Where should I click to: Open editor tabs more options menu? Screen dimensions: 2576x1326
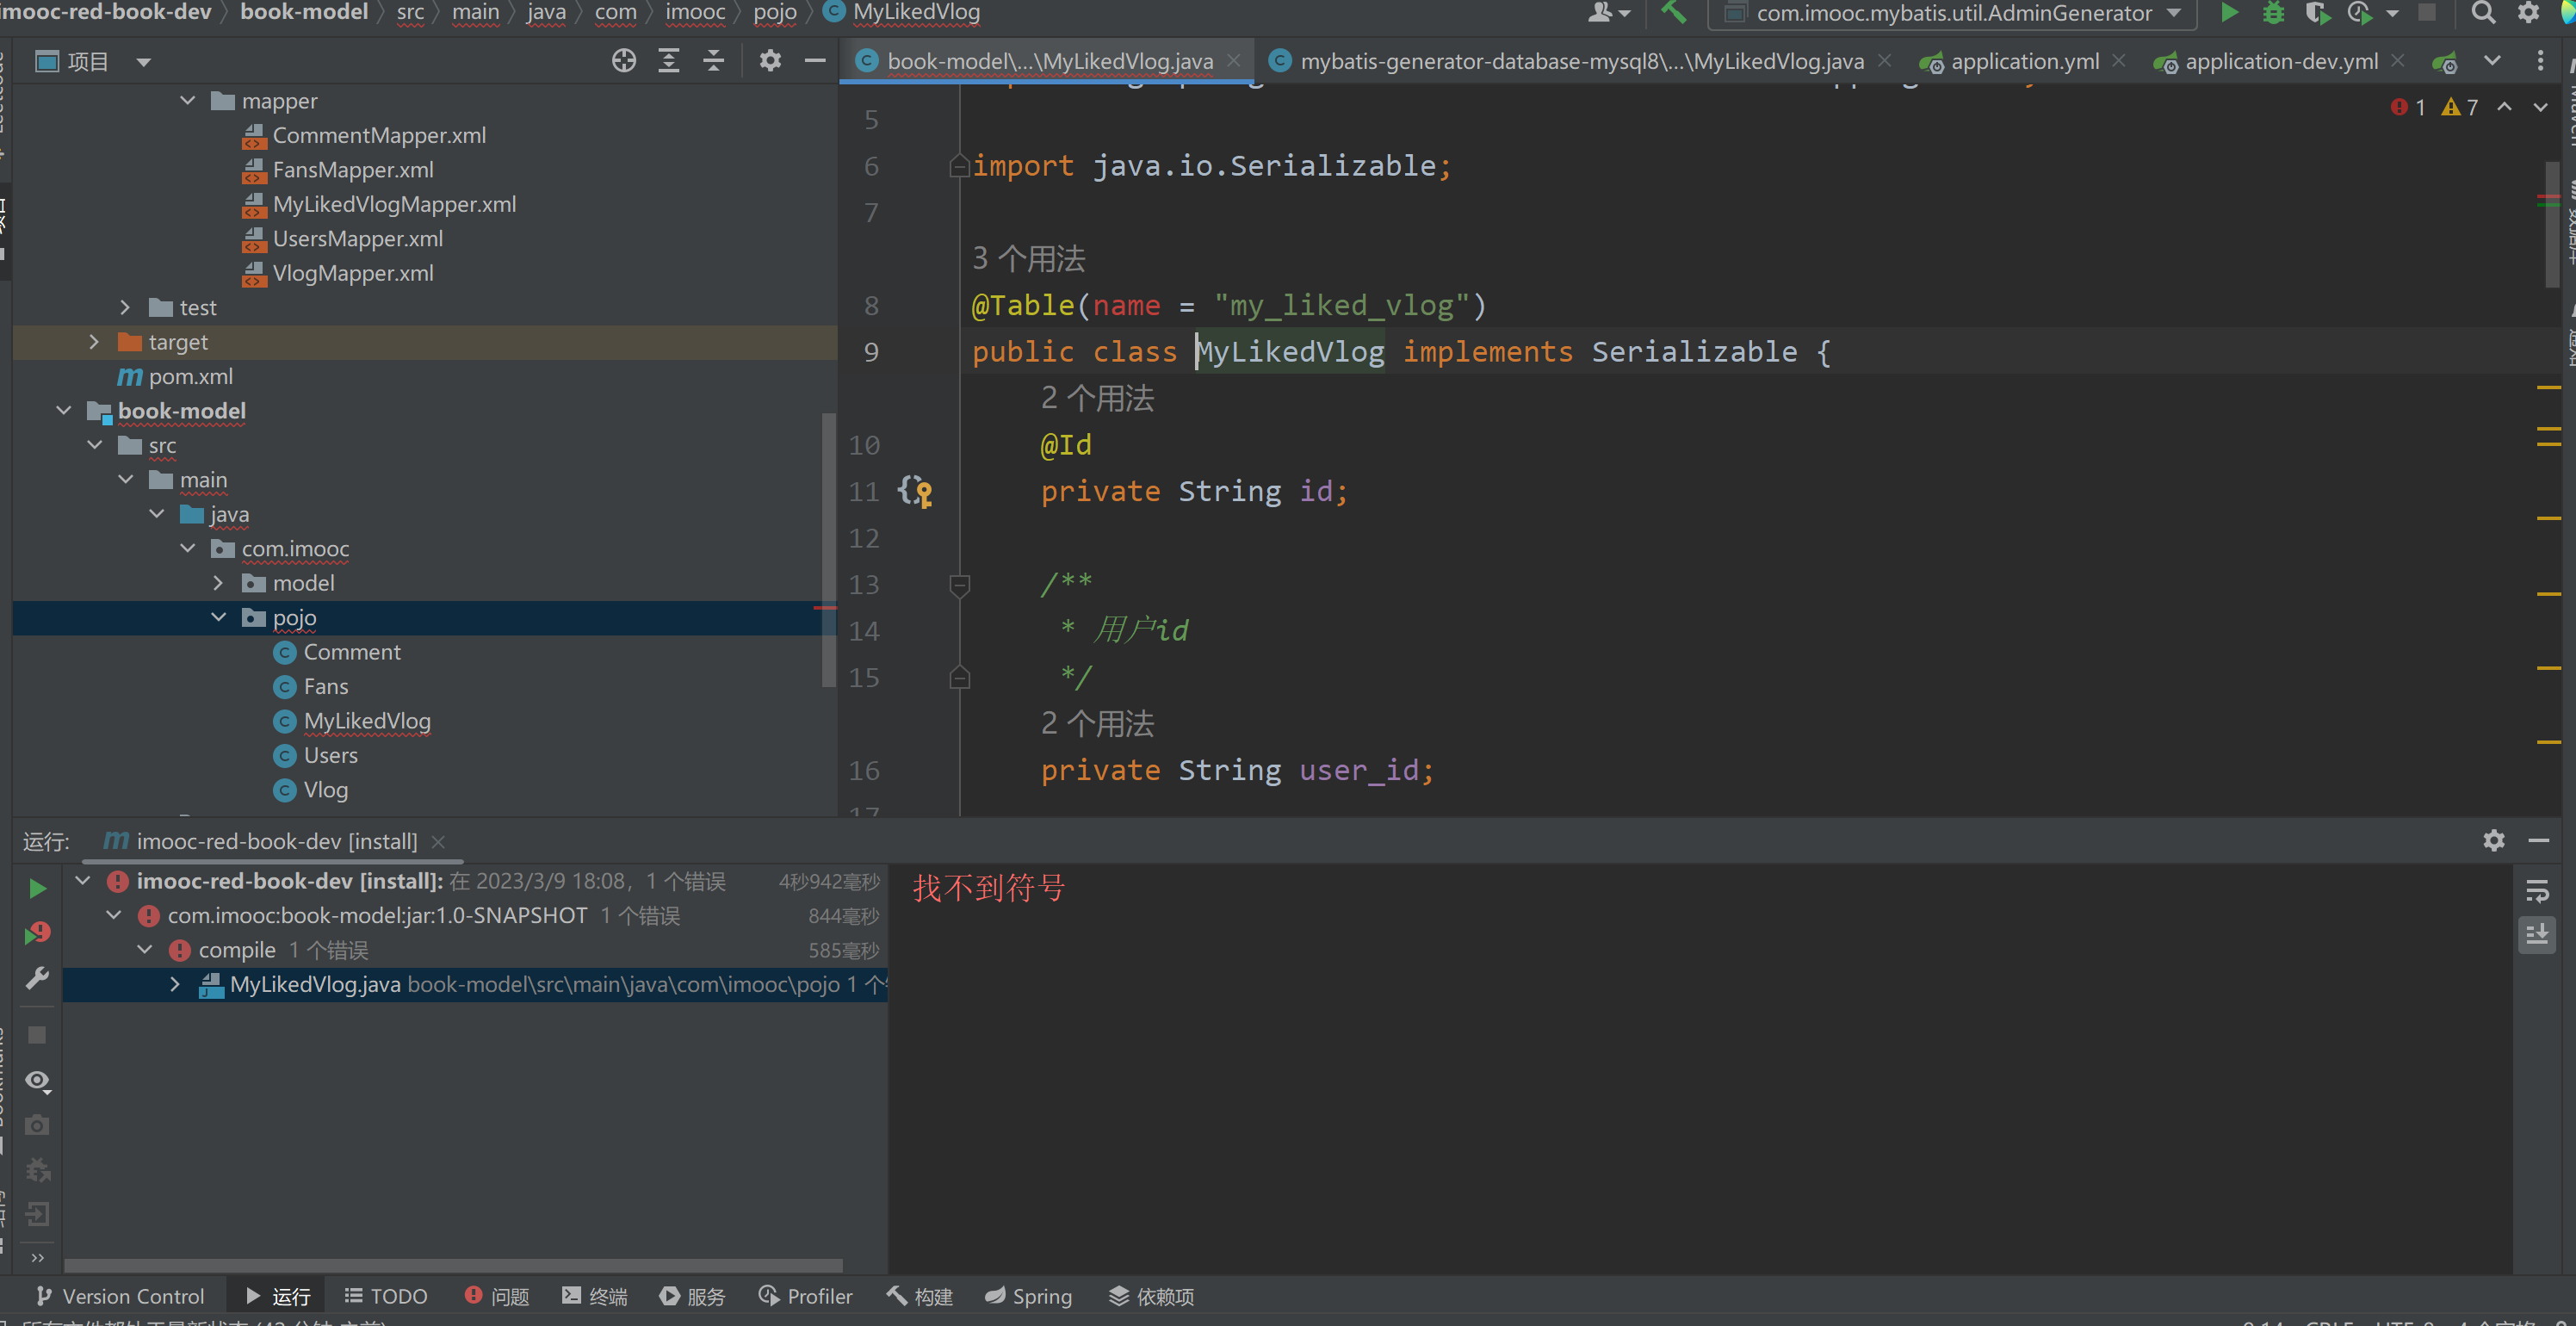click(2540, 61)
